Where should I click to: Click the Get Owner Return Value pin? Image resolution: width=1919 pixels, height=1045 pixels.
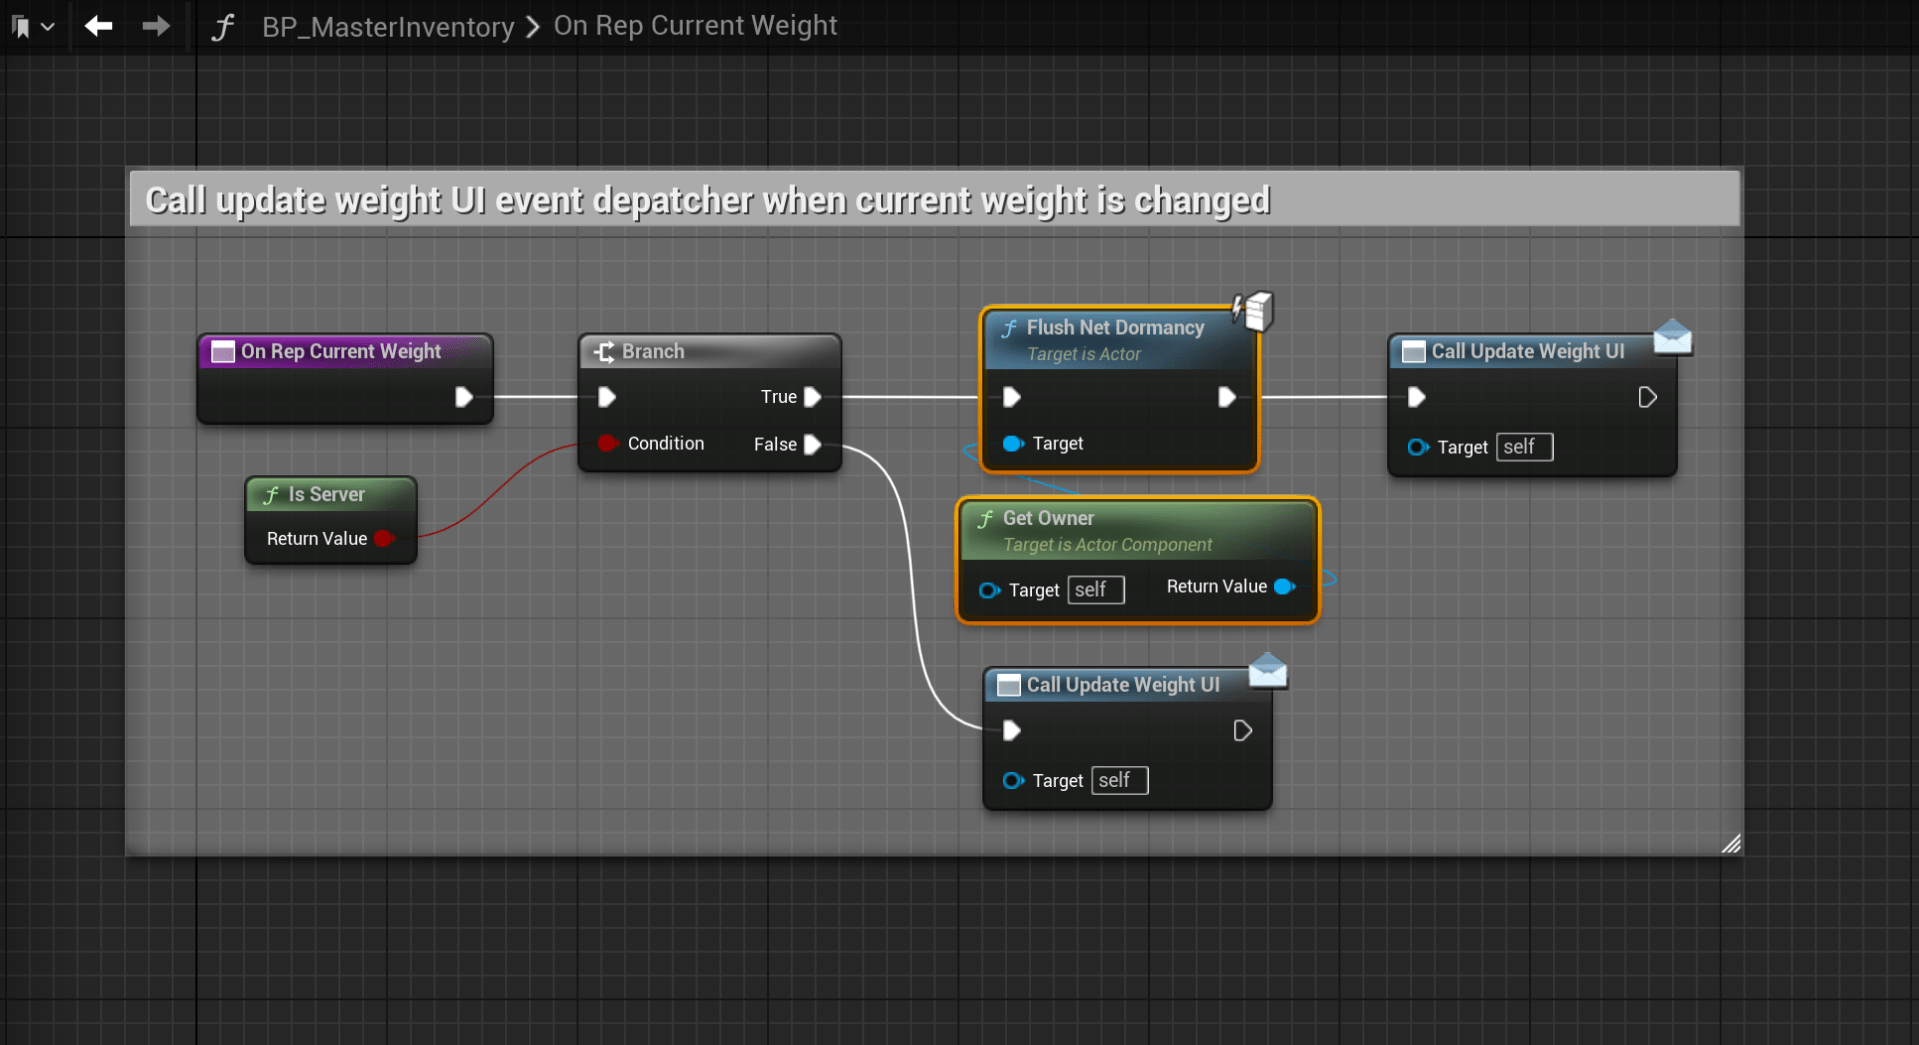tap(1285, 586)
